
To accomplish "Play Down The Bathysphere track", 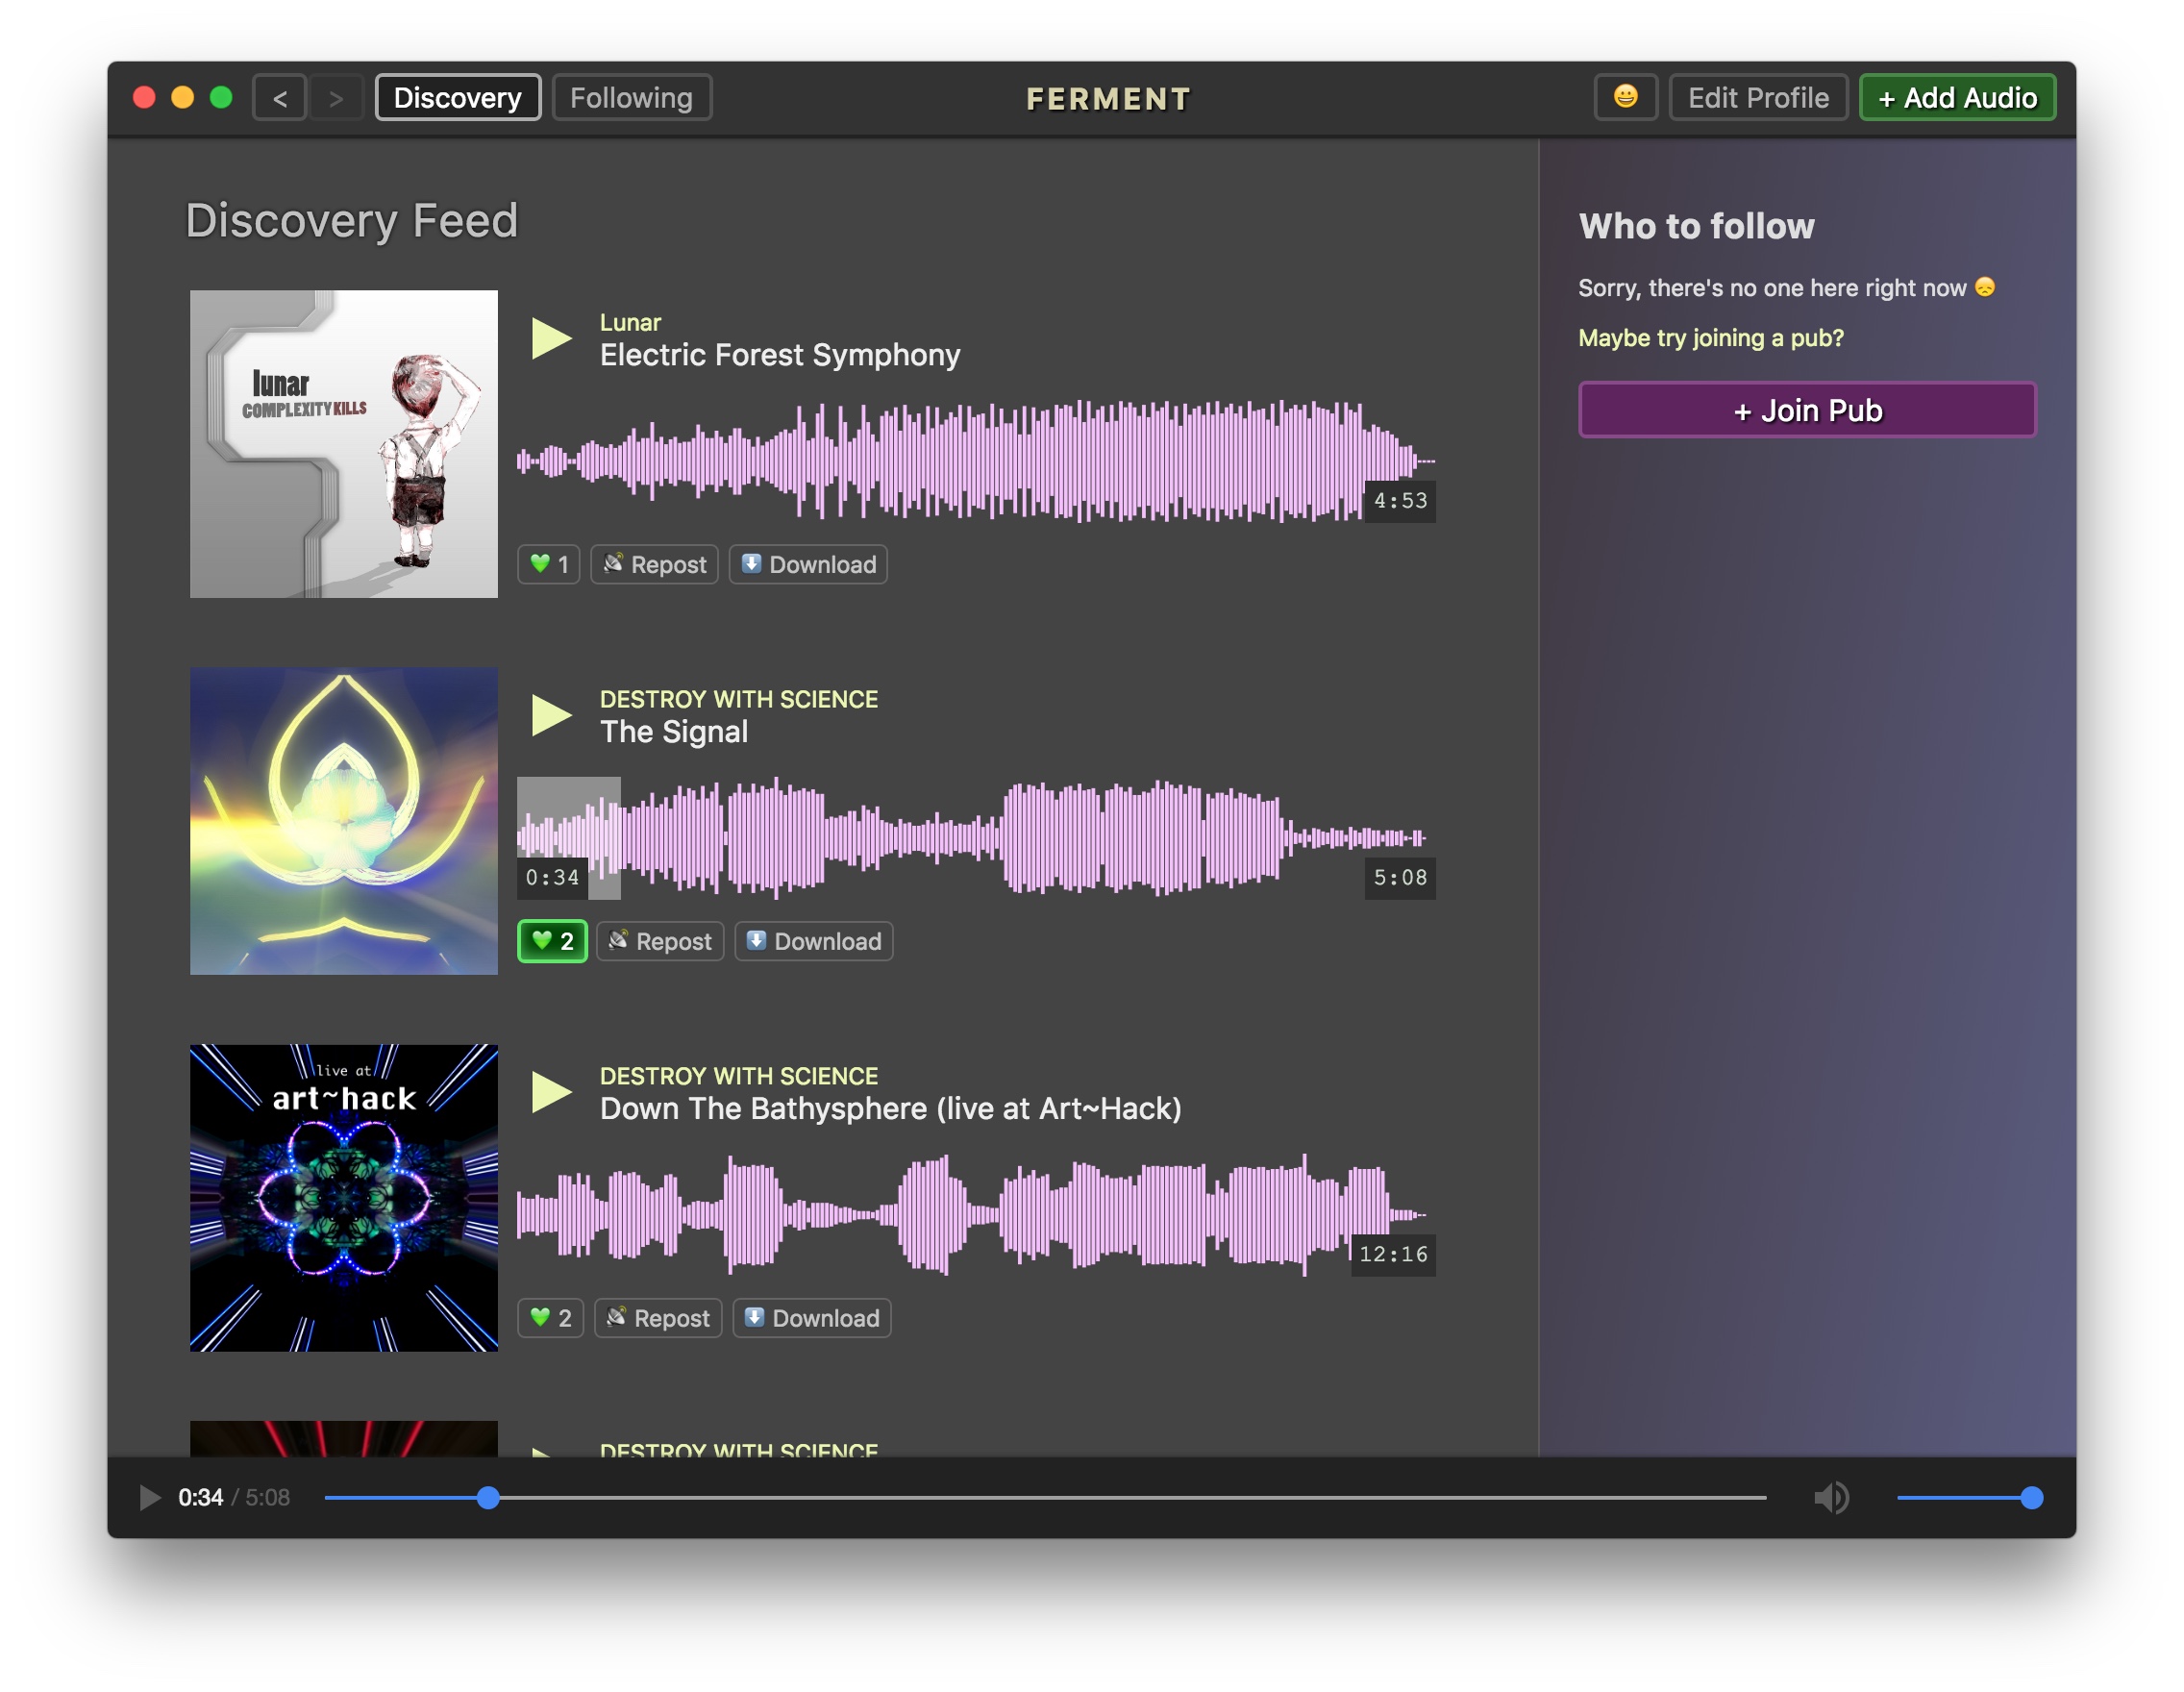I will click(551, 1092).
